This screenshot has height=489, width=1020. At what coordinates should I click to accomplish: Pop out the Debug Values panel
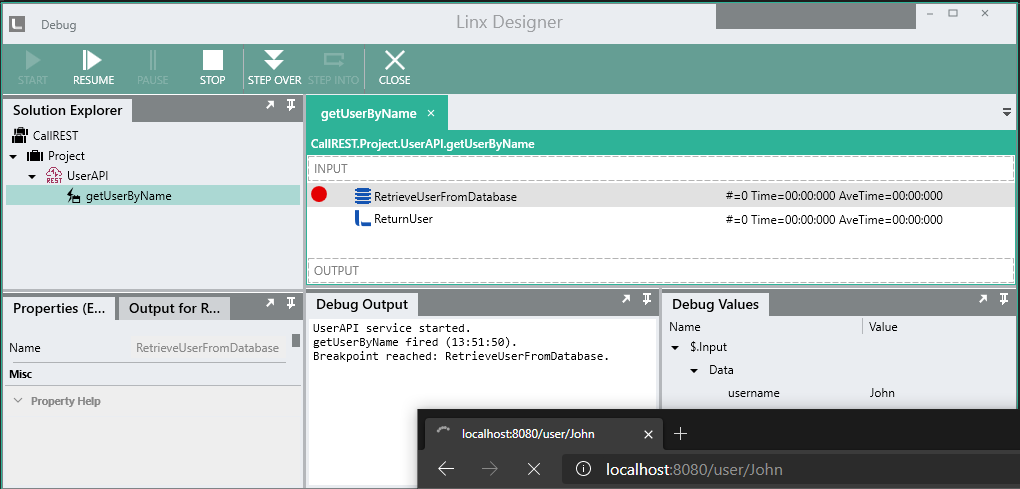(x=985, y=298)
